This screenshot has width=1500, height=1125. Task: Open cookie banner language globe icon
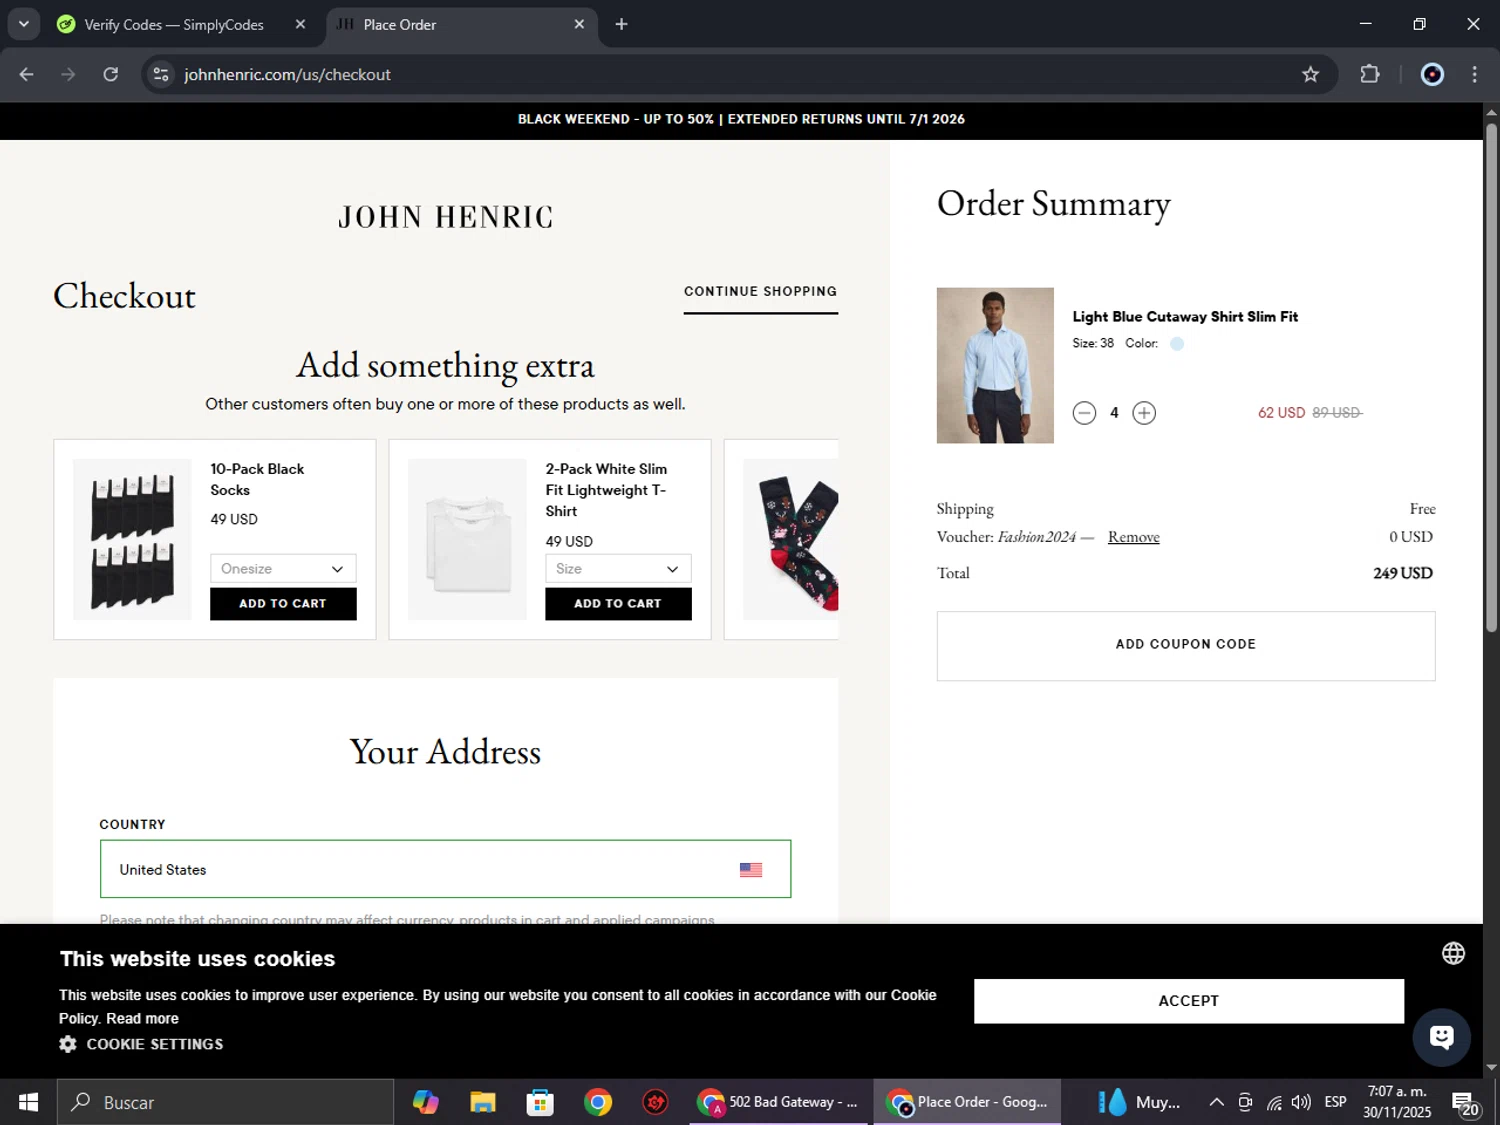tap(1453, 953)
